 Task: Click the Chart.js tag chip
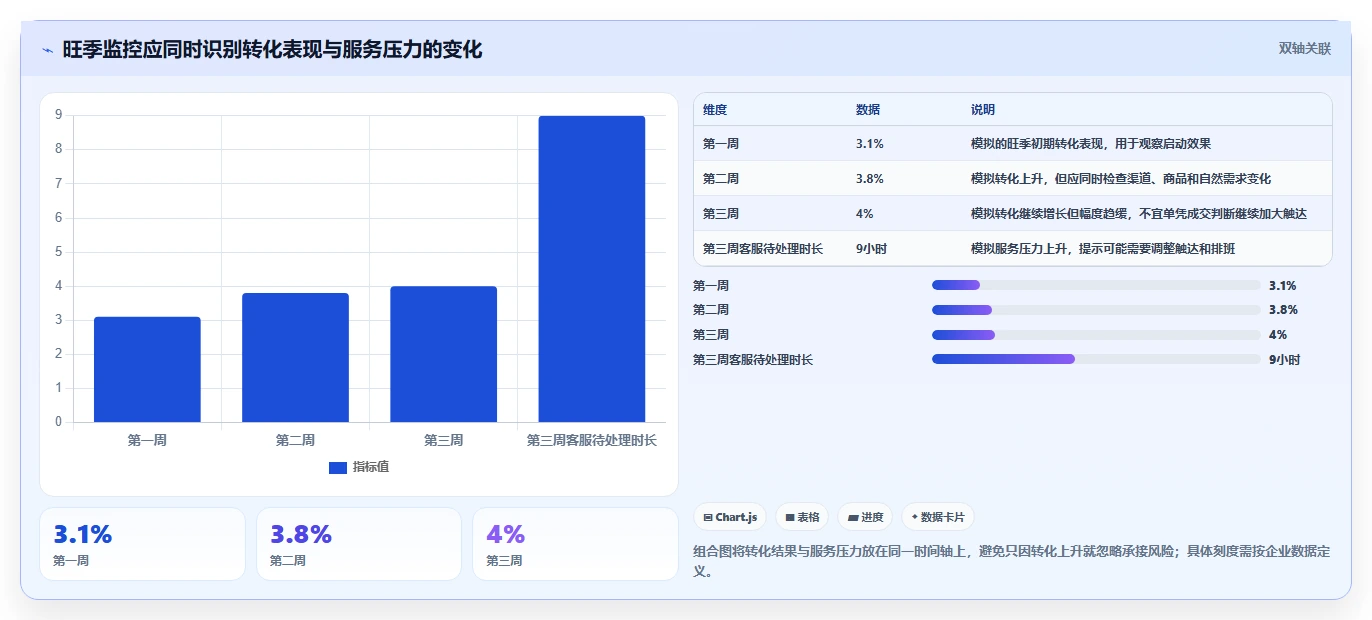coord(730,517)
